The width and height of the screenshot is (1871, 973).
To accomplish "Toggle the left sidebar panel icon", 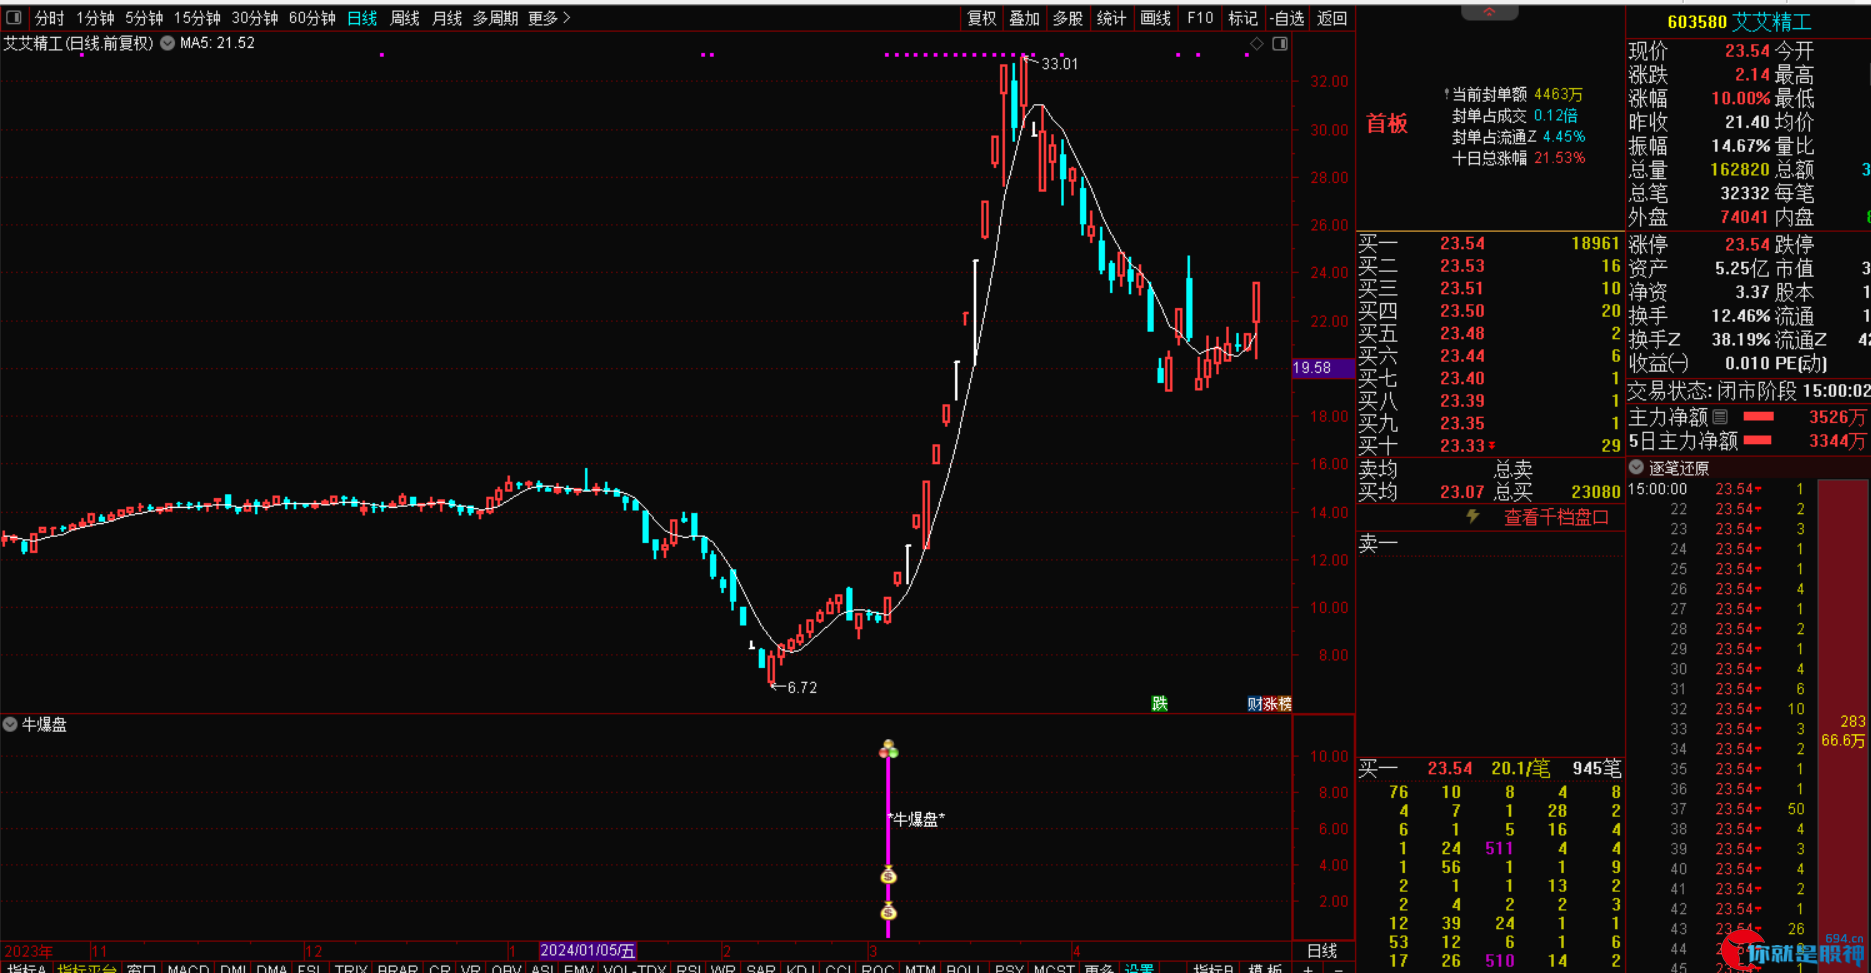I will (14, 18).
